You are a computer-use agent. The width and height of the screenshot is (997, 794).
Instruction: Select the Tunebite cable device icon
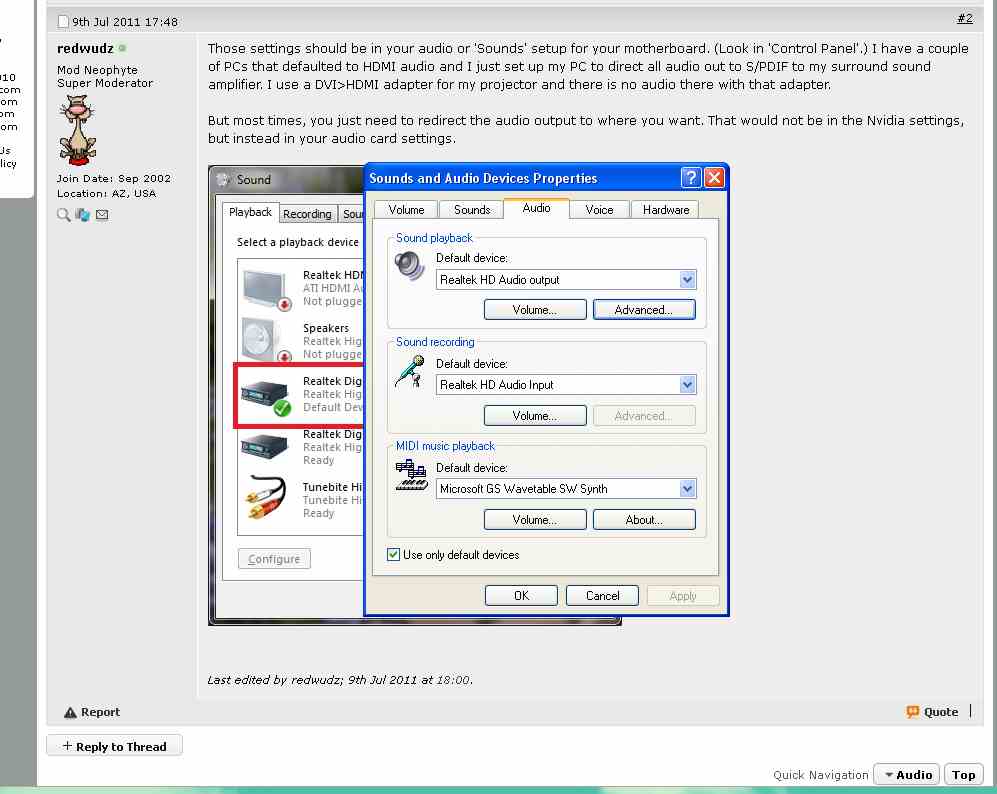(x=265, y=498)
